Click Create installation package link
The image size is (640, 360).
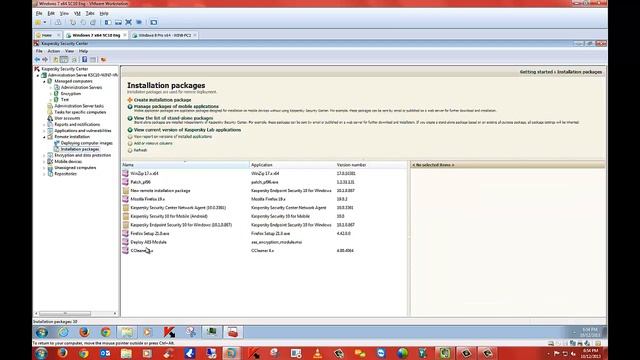[162, 100]
